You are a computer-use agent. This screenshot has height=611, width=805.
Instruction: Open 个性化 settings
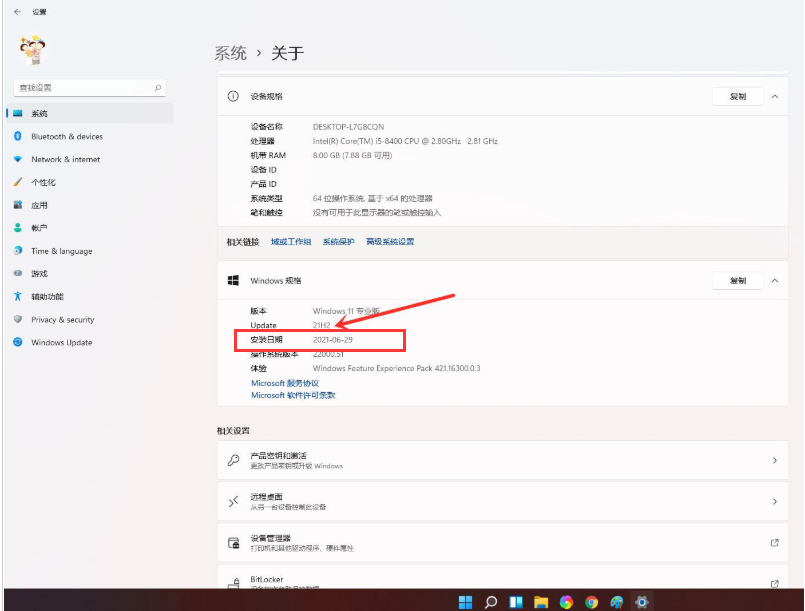click(x=90, y=182)
